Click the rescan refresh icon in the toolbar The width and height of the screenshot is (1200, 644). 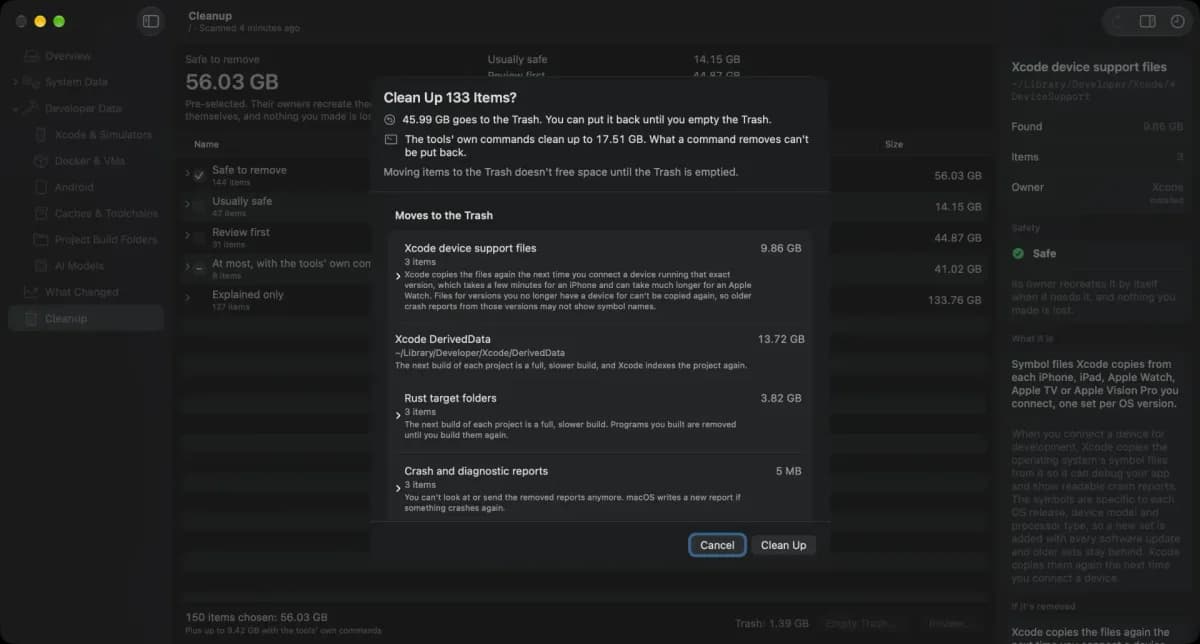click(1119, 21)
